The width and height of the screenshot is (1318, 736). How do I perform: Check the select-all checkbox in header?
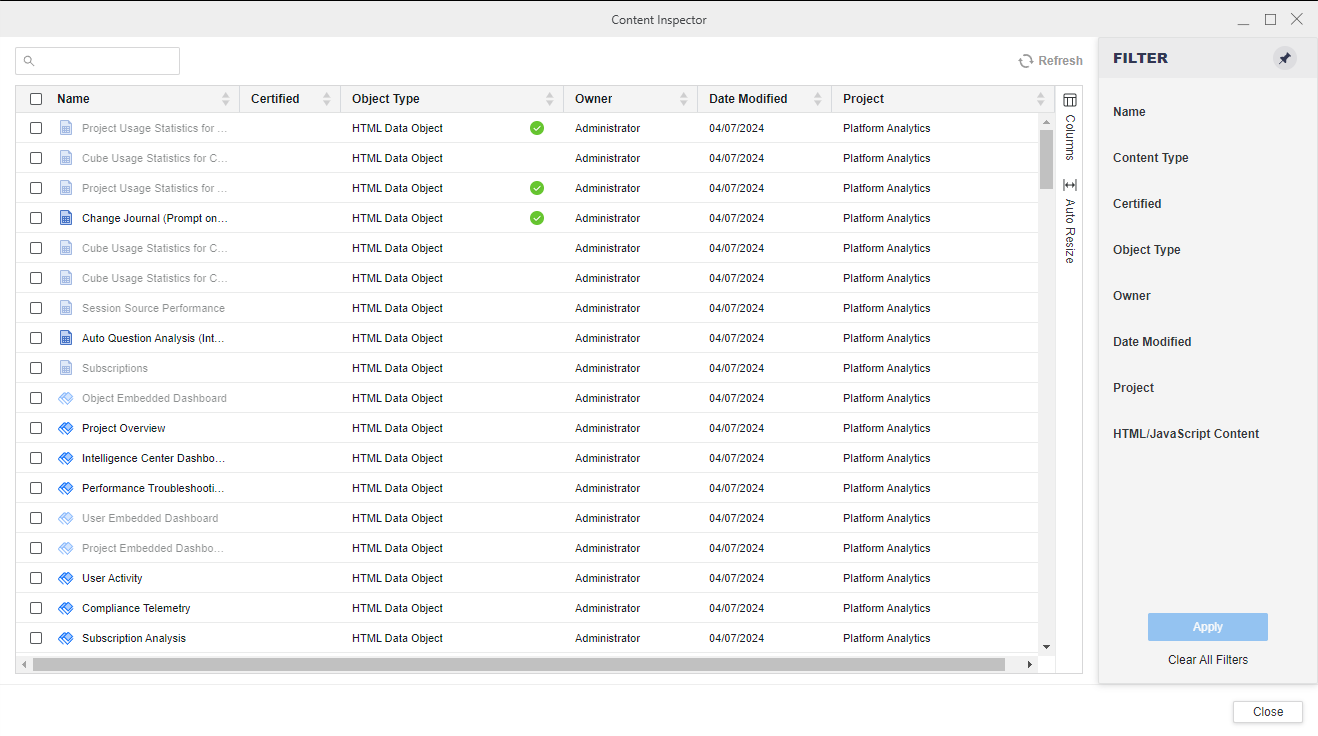pyautogui.click(x=36, y=99)
